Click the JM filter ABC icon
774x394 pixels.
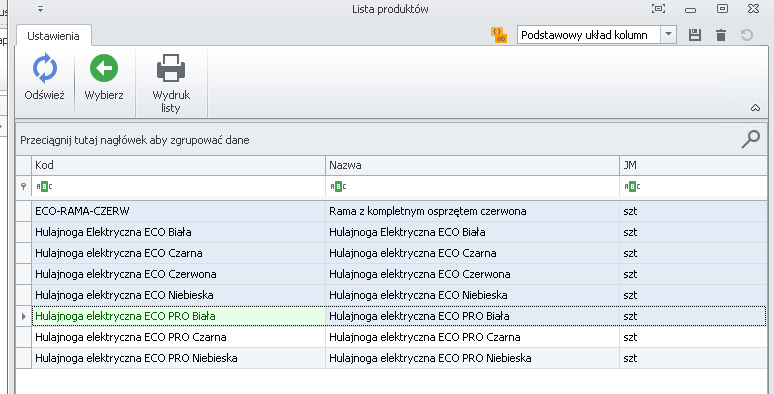632,187
